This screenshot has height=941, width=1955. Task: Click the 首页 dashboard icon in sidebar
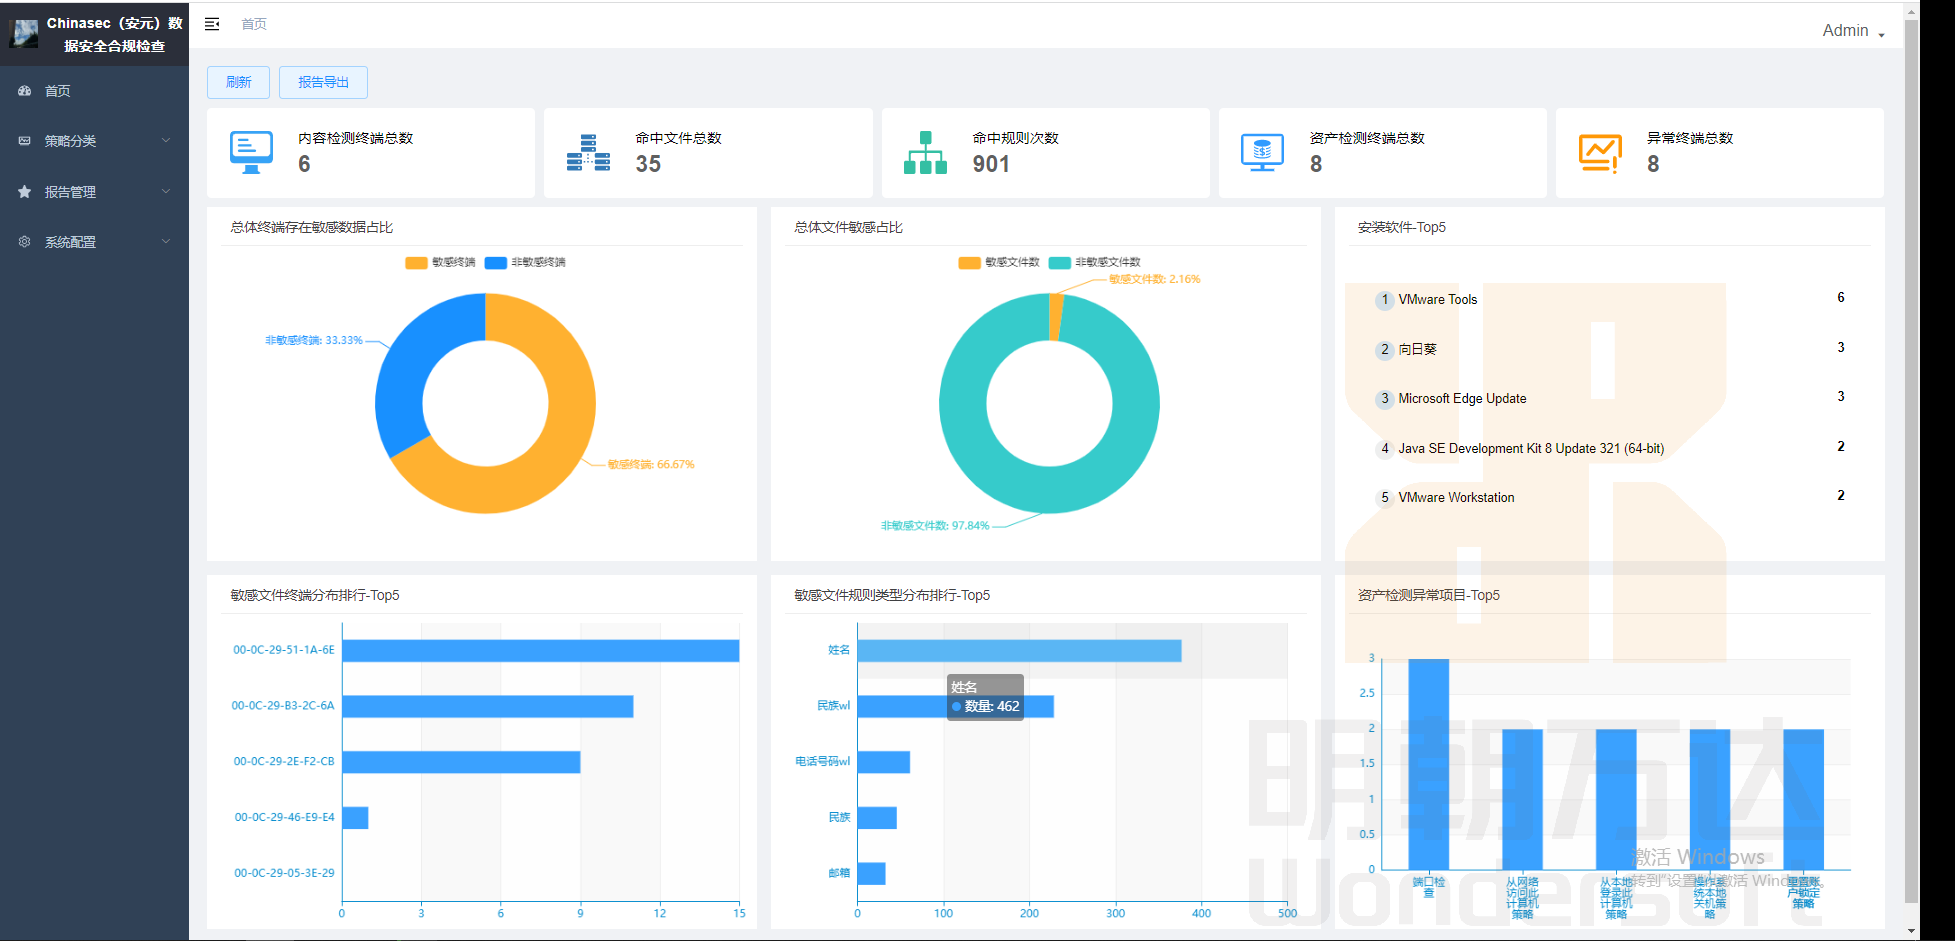pyautogui.click(x=25, y=91)
